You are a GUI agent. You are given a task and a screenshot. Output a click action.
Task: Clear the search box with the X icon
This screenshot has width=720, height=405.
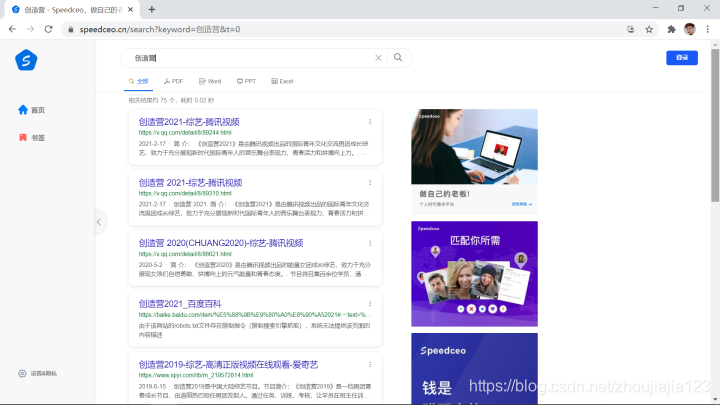[x=378, y=58]
